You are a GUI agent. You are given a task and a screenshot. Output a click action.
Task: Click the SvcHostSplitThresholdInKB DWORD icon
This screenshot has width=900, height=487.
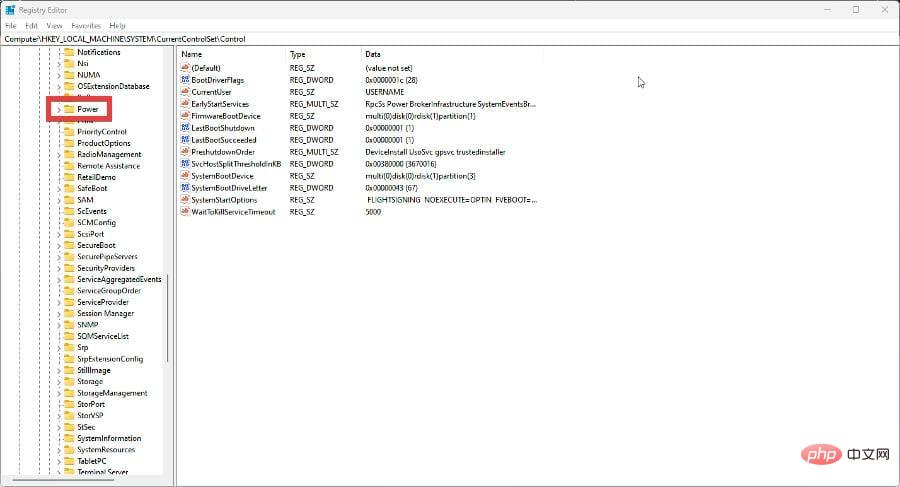coord(185,164)
